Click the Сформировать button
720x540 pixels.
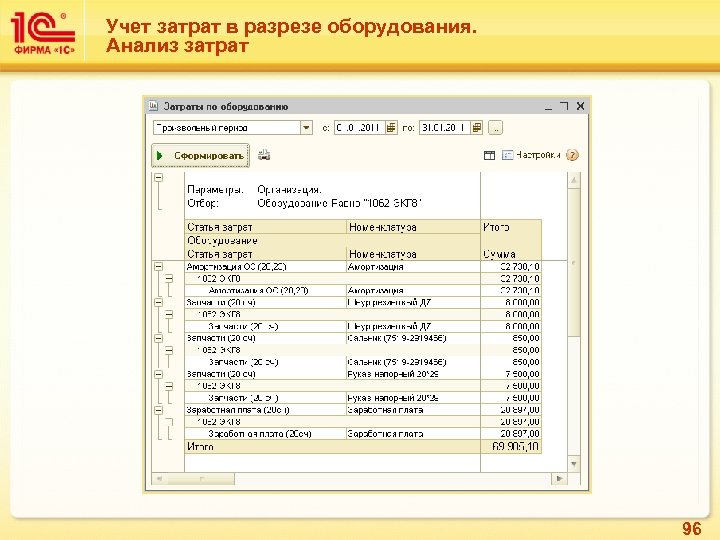tap(201, 156)
